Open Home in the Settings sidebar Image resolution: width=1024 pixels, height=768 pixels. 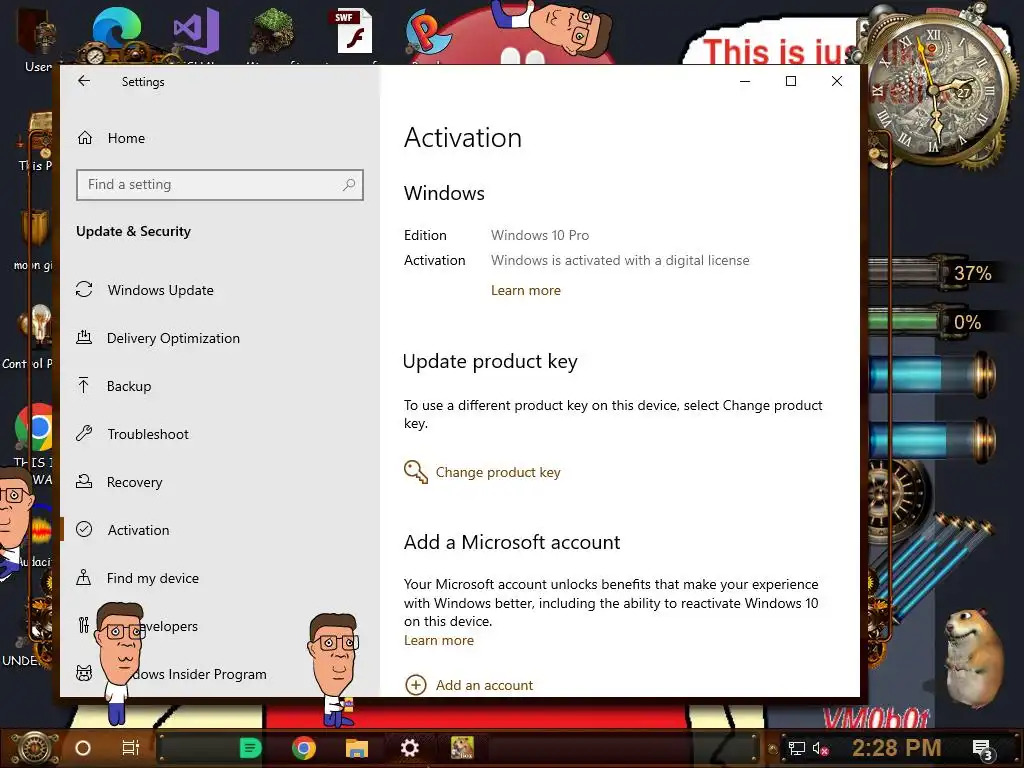point(126,138)
